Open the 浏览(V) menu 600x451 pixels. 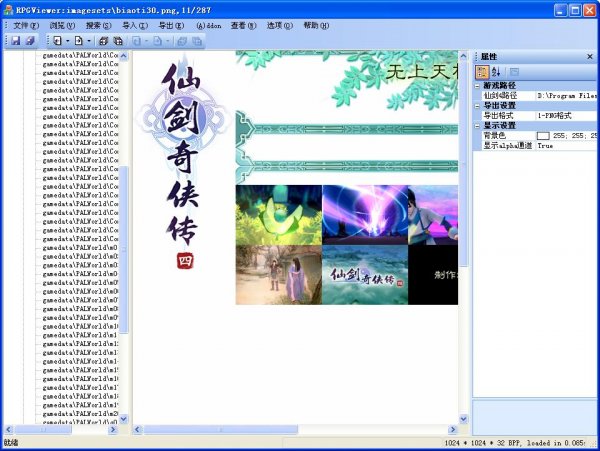point(62,26)
